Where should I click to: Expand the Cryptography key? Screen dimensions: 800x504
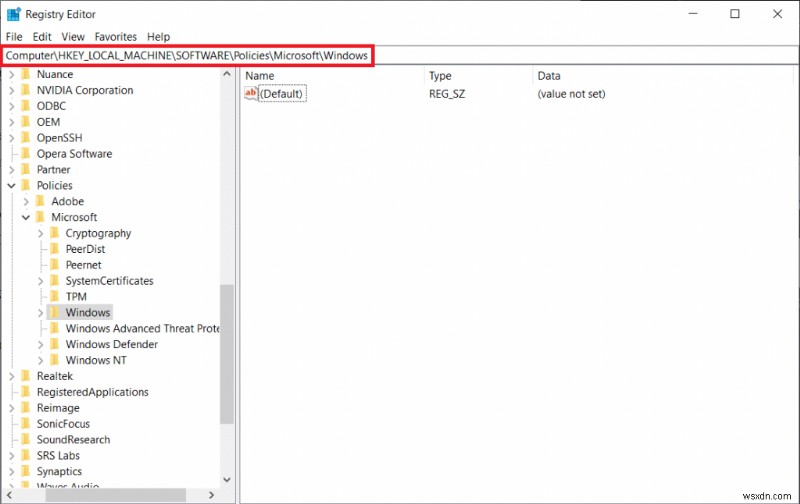(x=40, y=233)
